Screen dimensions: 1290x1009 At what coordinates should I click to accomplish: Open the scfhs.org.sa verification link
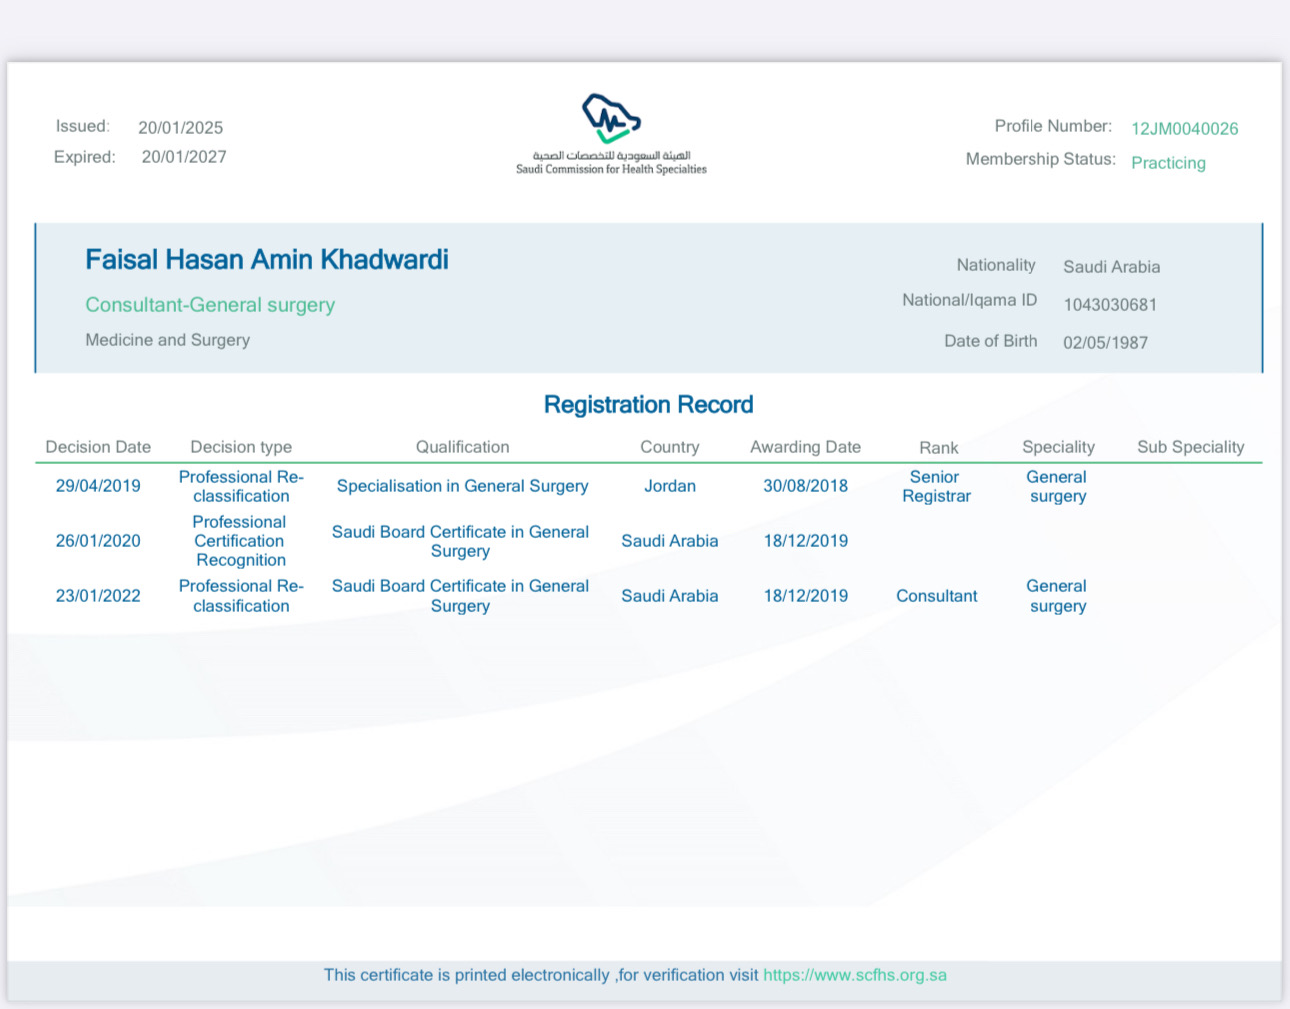[854, 975]
